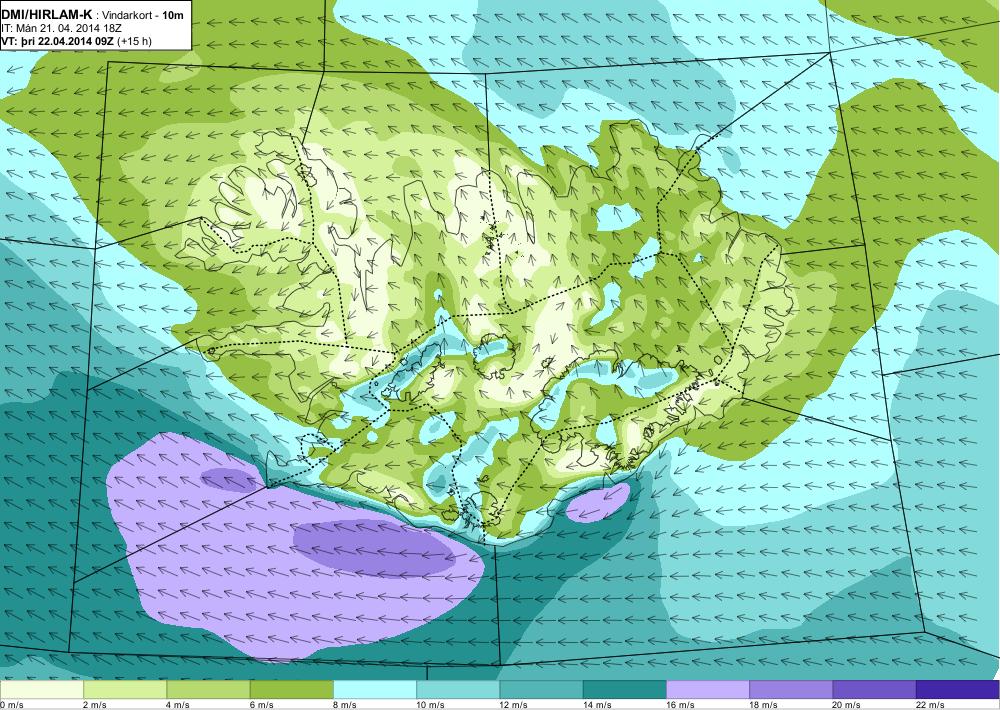The height and width of the screenshot is (710, 1000).
Task: Click the "22 m/s" legend label
Action: [x=930, y=705]
